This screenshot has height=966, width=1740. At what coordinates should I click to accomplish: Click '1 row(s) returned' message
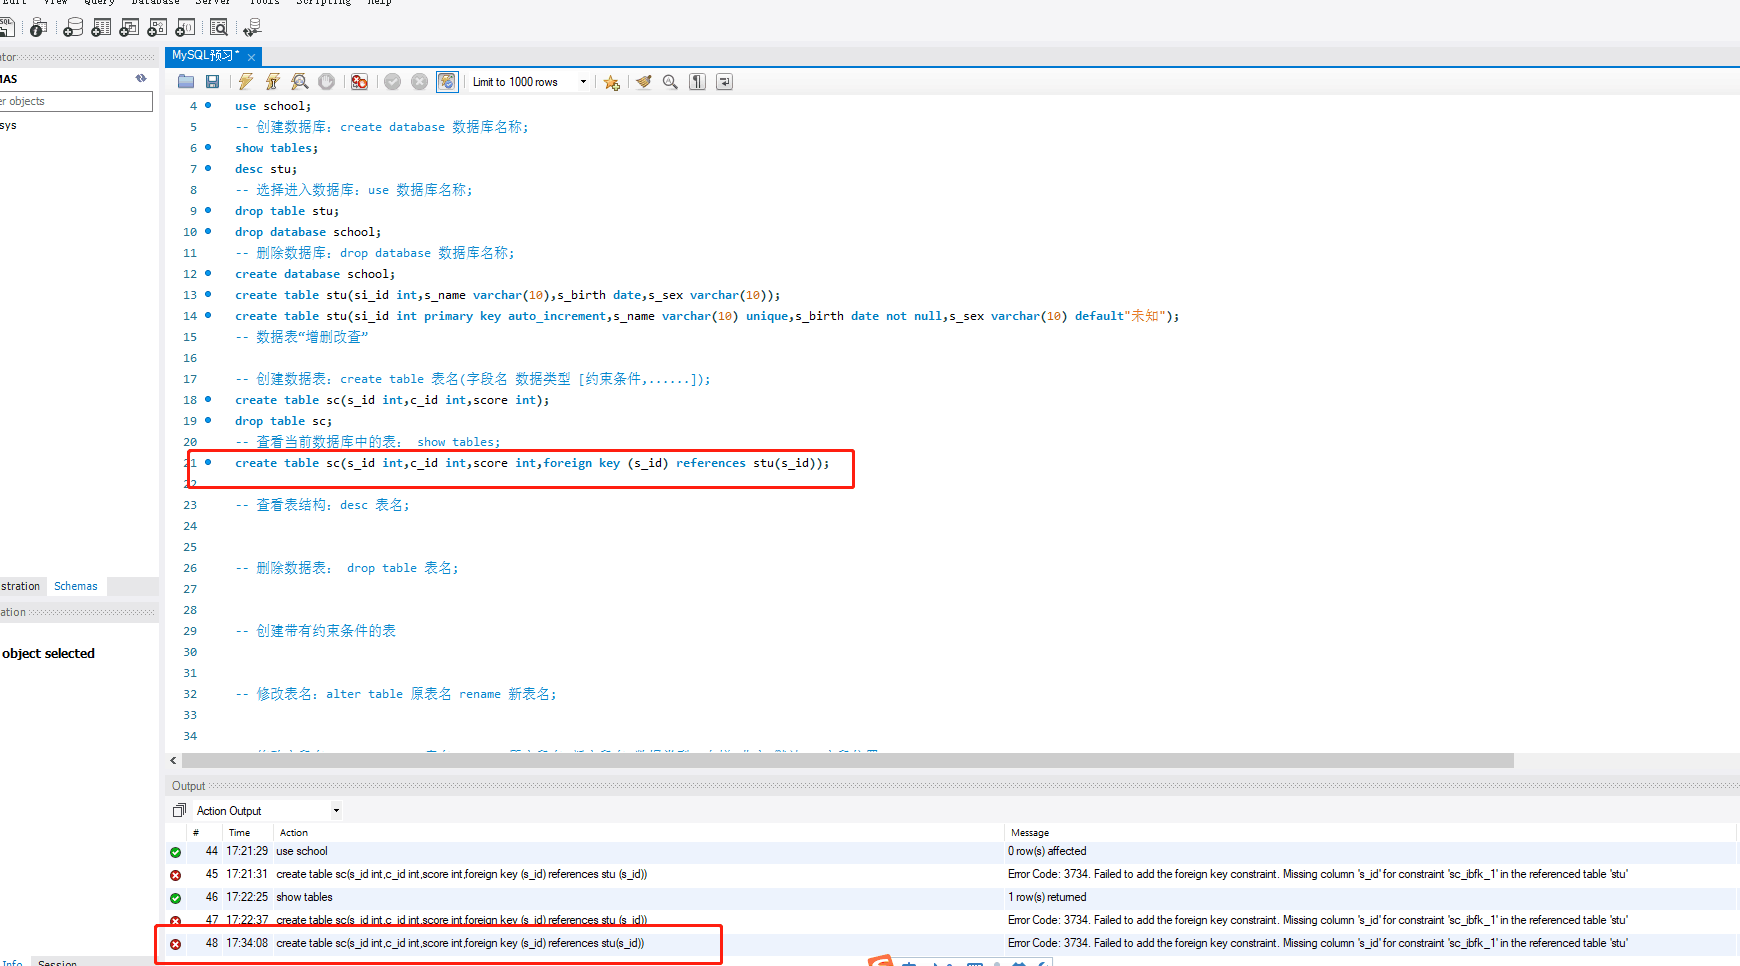tap(1047, 897)
